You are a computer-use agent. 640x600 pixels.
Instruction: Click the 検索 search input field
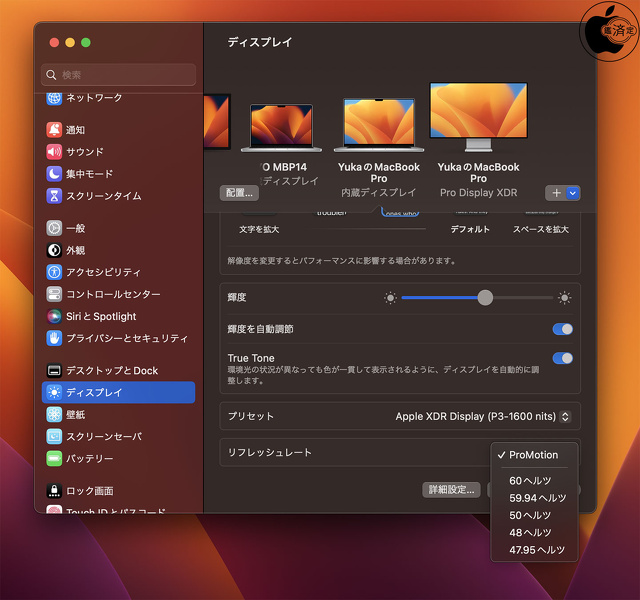118,75
